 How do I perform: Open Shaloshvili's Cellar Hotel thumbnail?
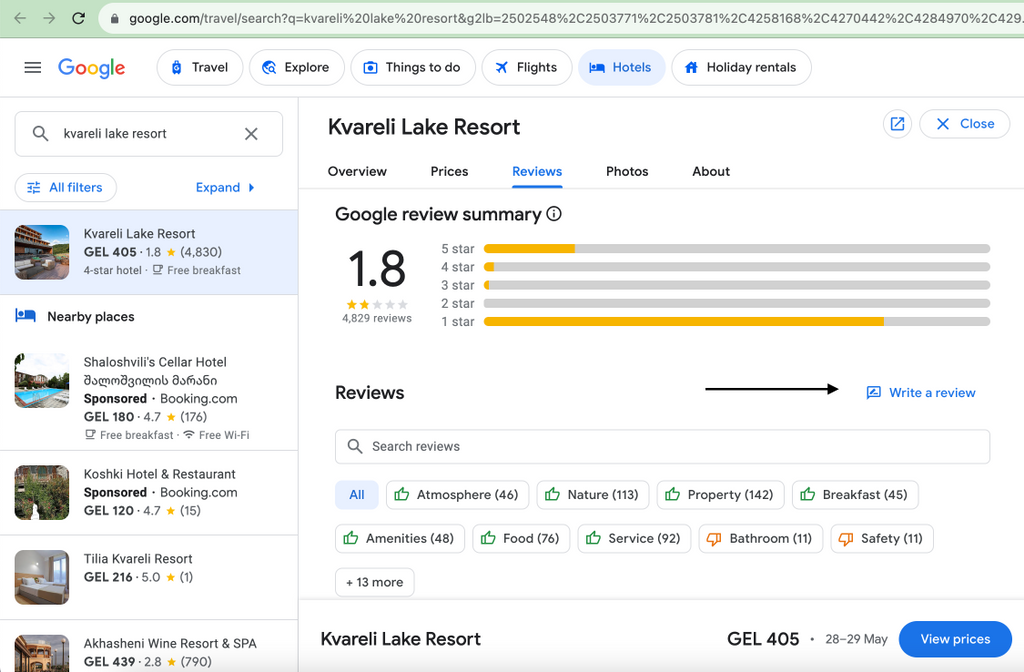click(42, 381)
